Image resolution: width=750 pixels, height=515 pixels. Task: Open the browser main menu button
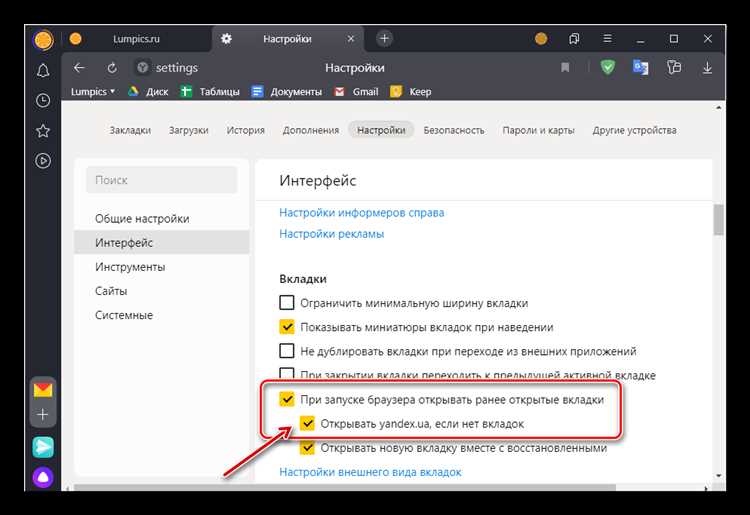pos(606,38)
